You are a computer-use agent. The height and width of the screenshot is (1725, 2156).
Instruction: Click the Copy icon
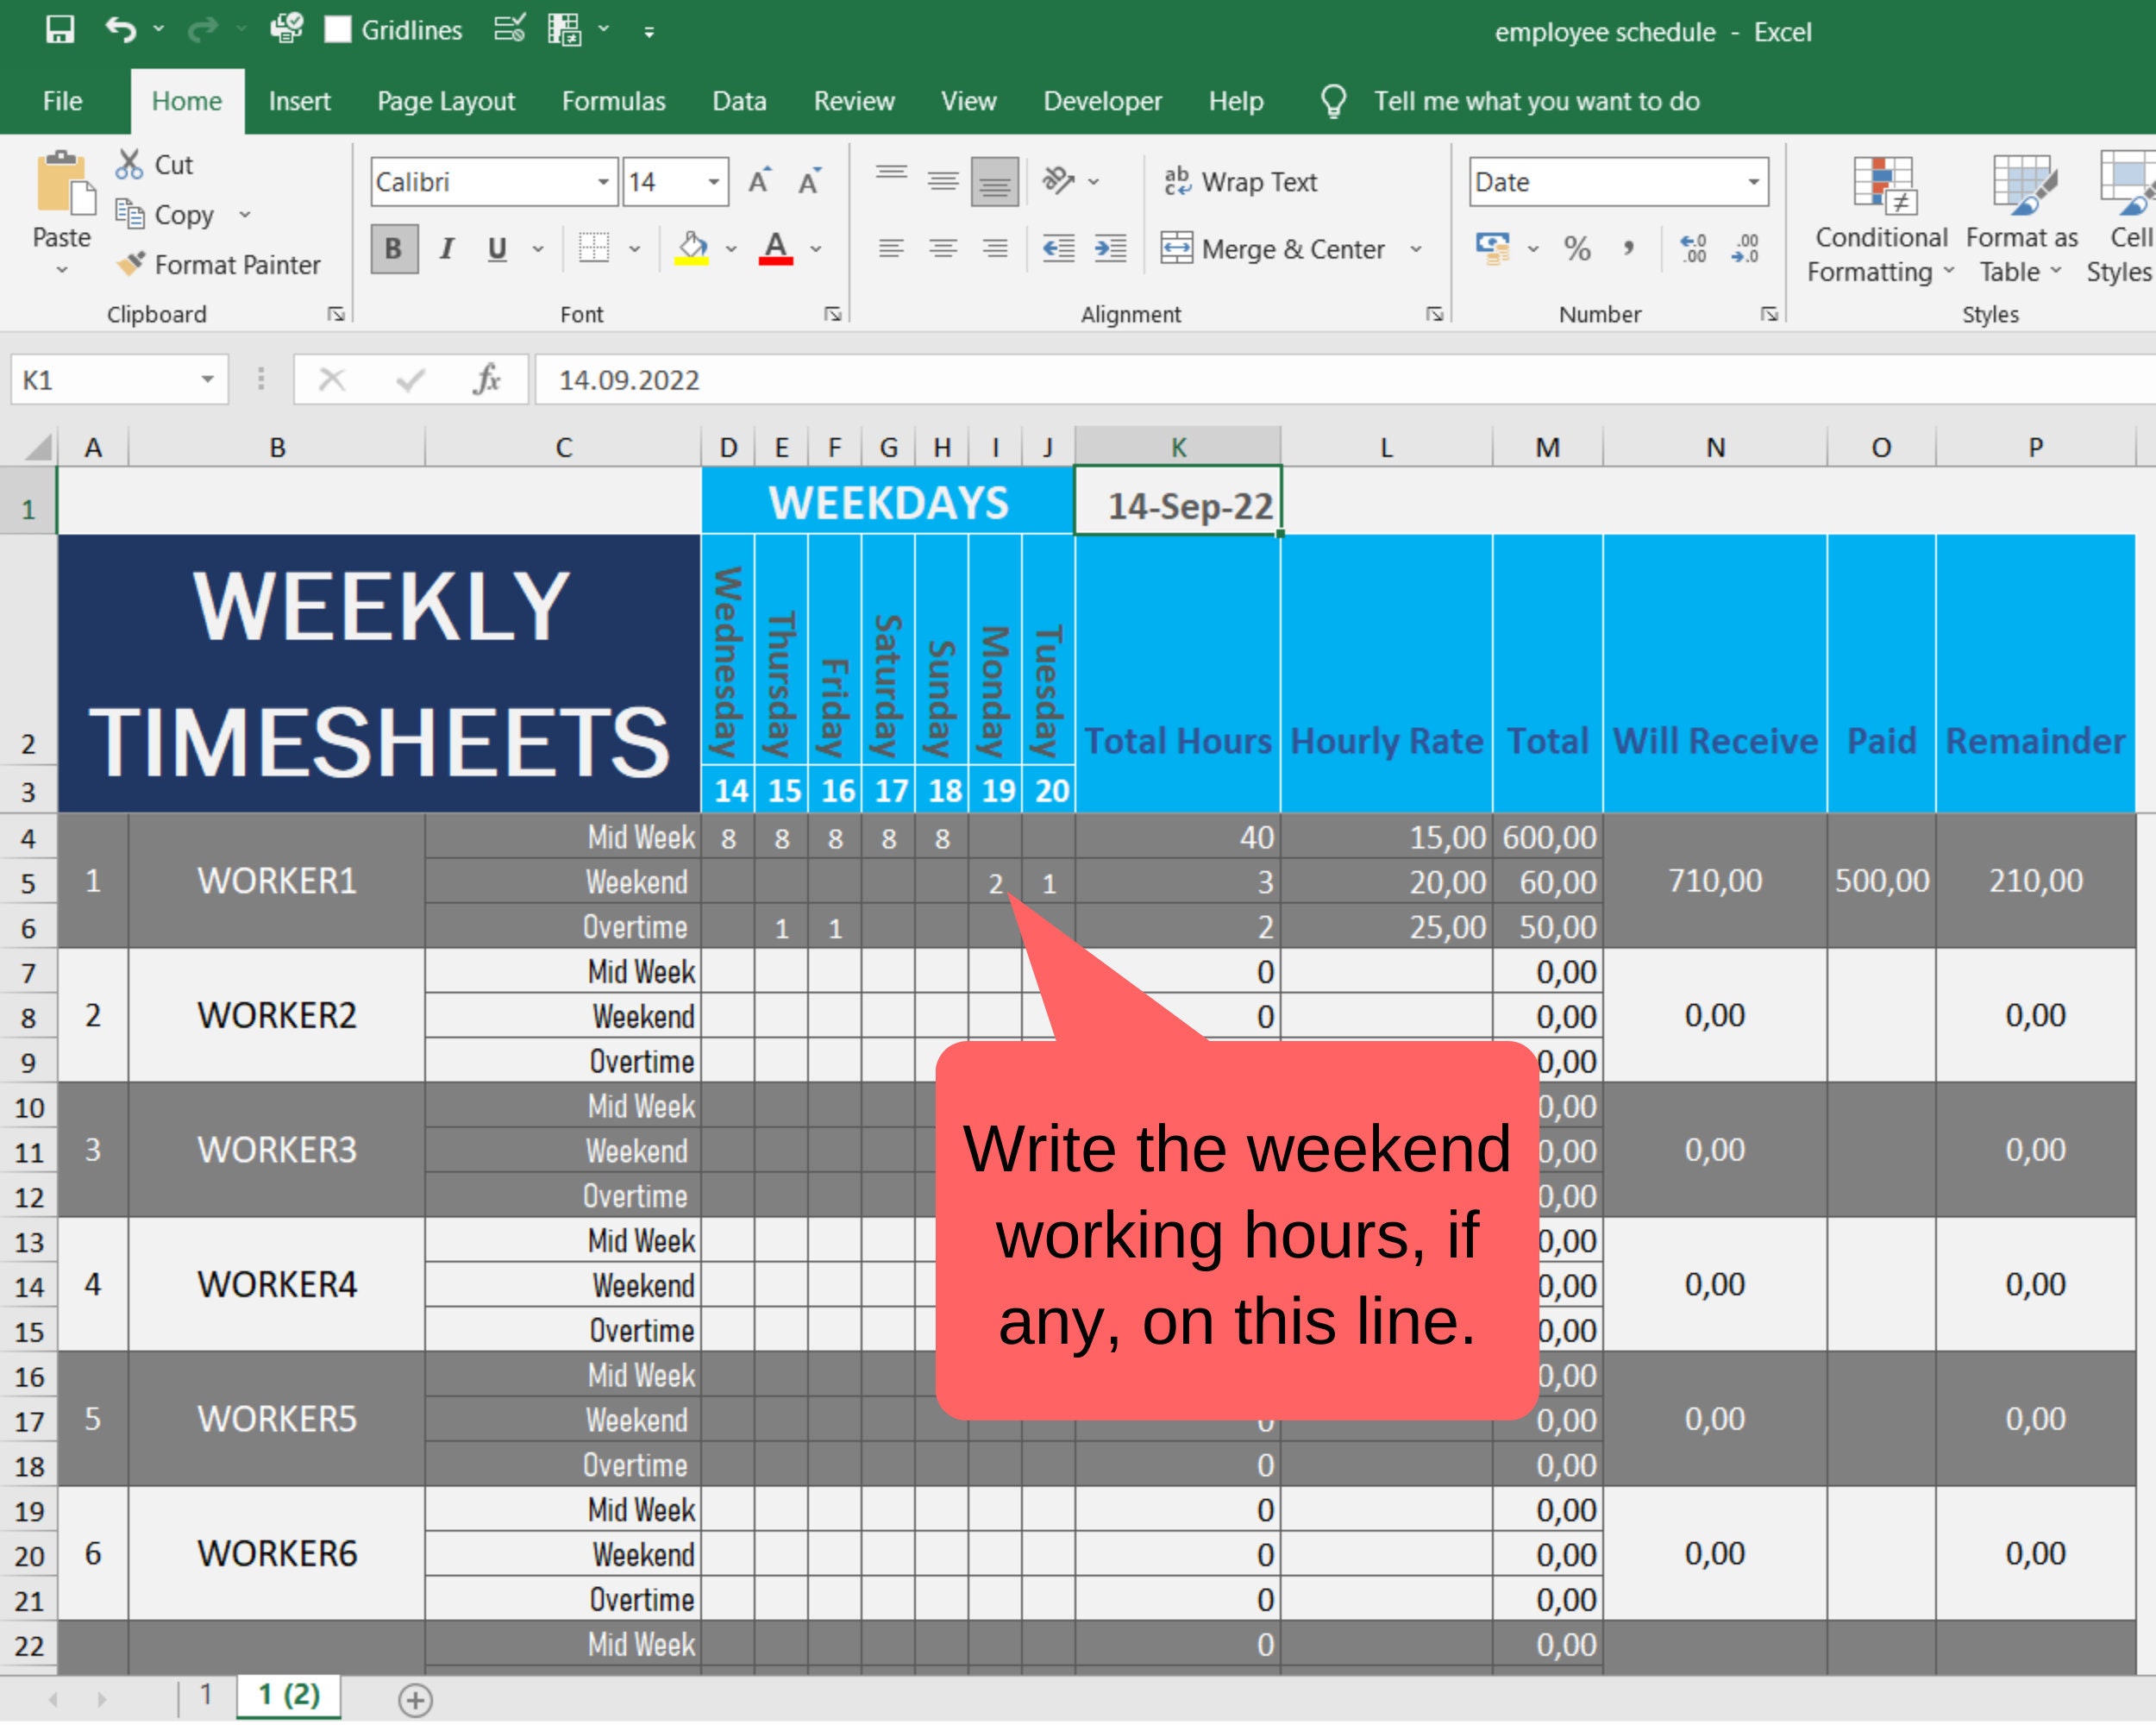pos(131,214)
